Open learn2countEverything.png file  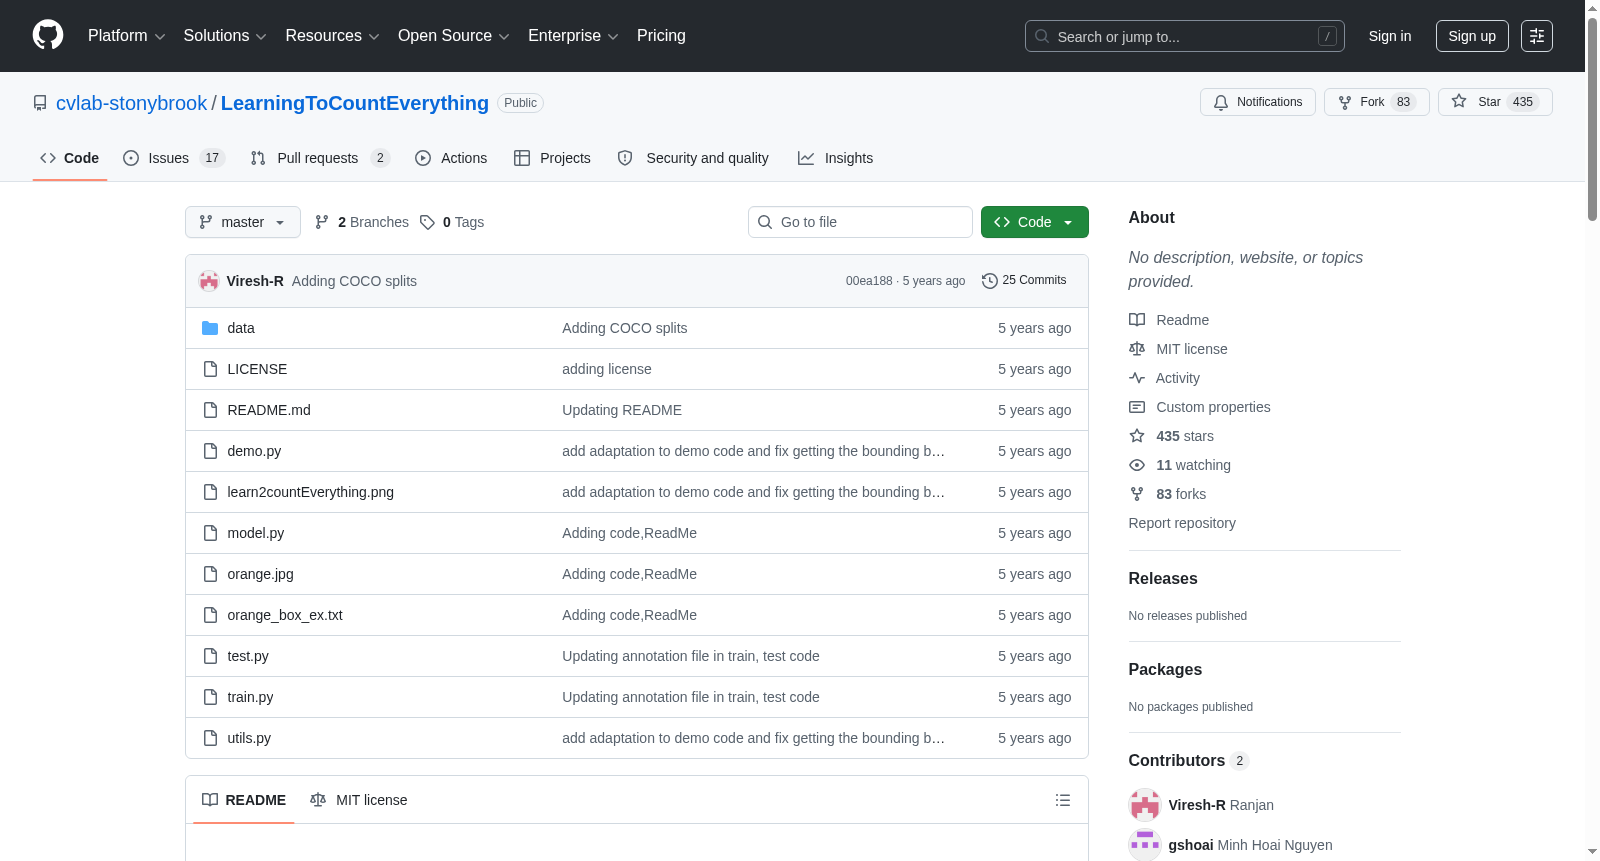click(311, 492)
